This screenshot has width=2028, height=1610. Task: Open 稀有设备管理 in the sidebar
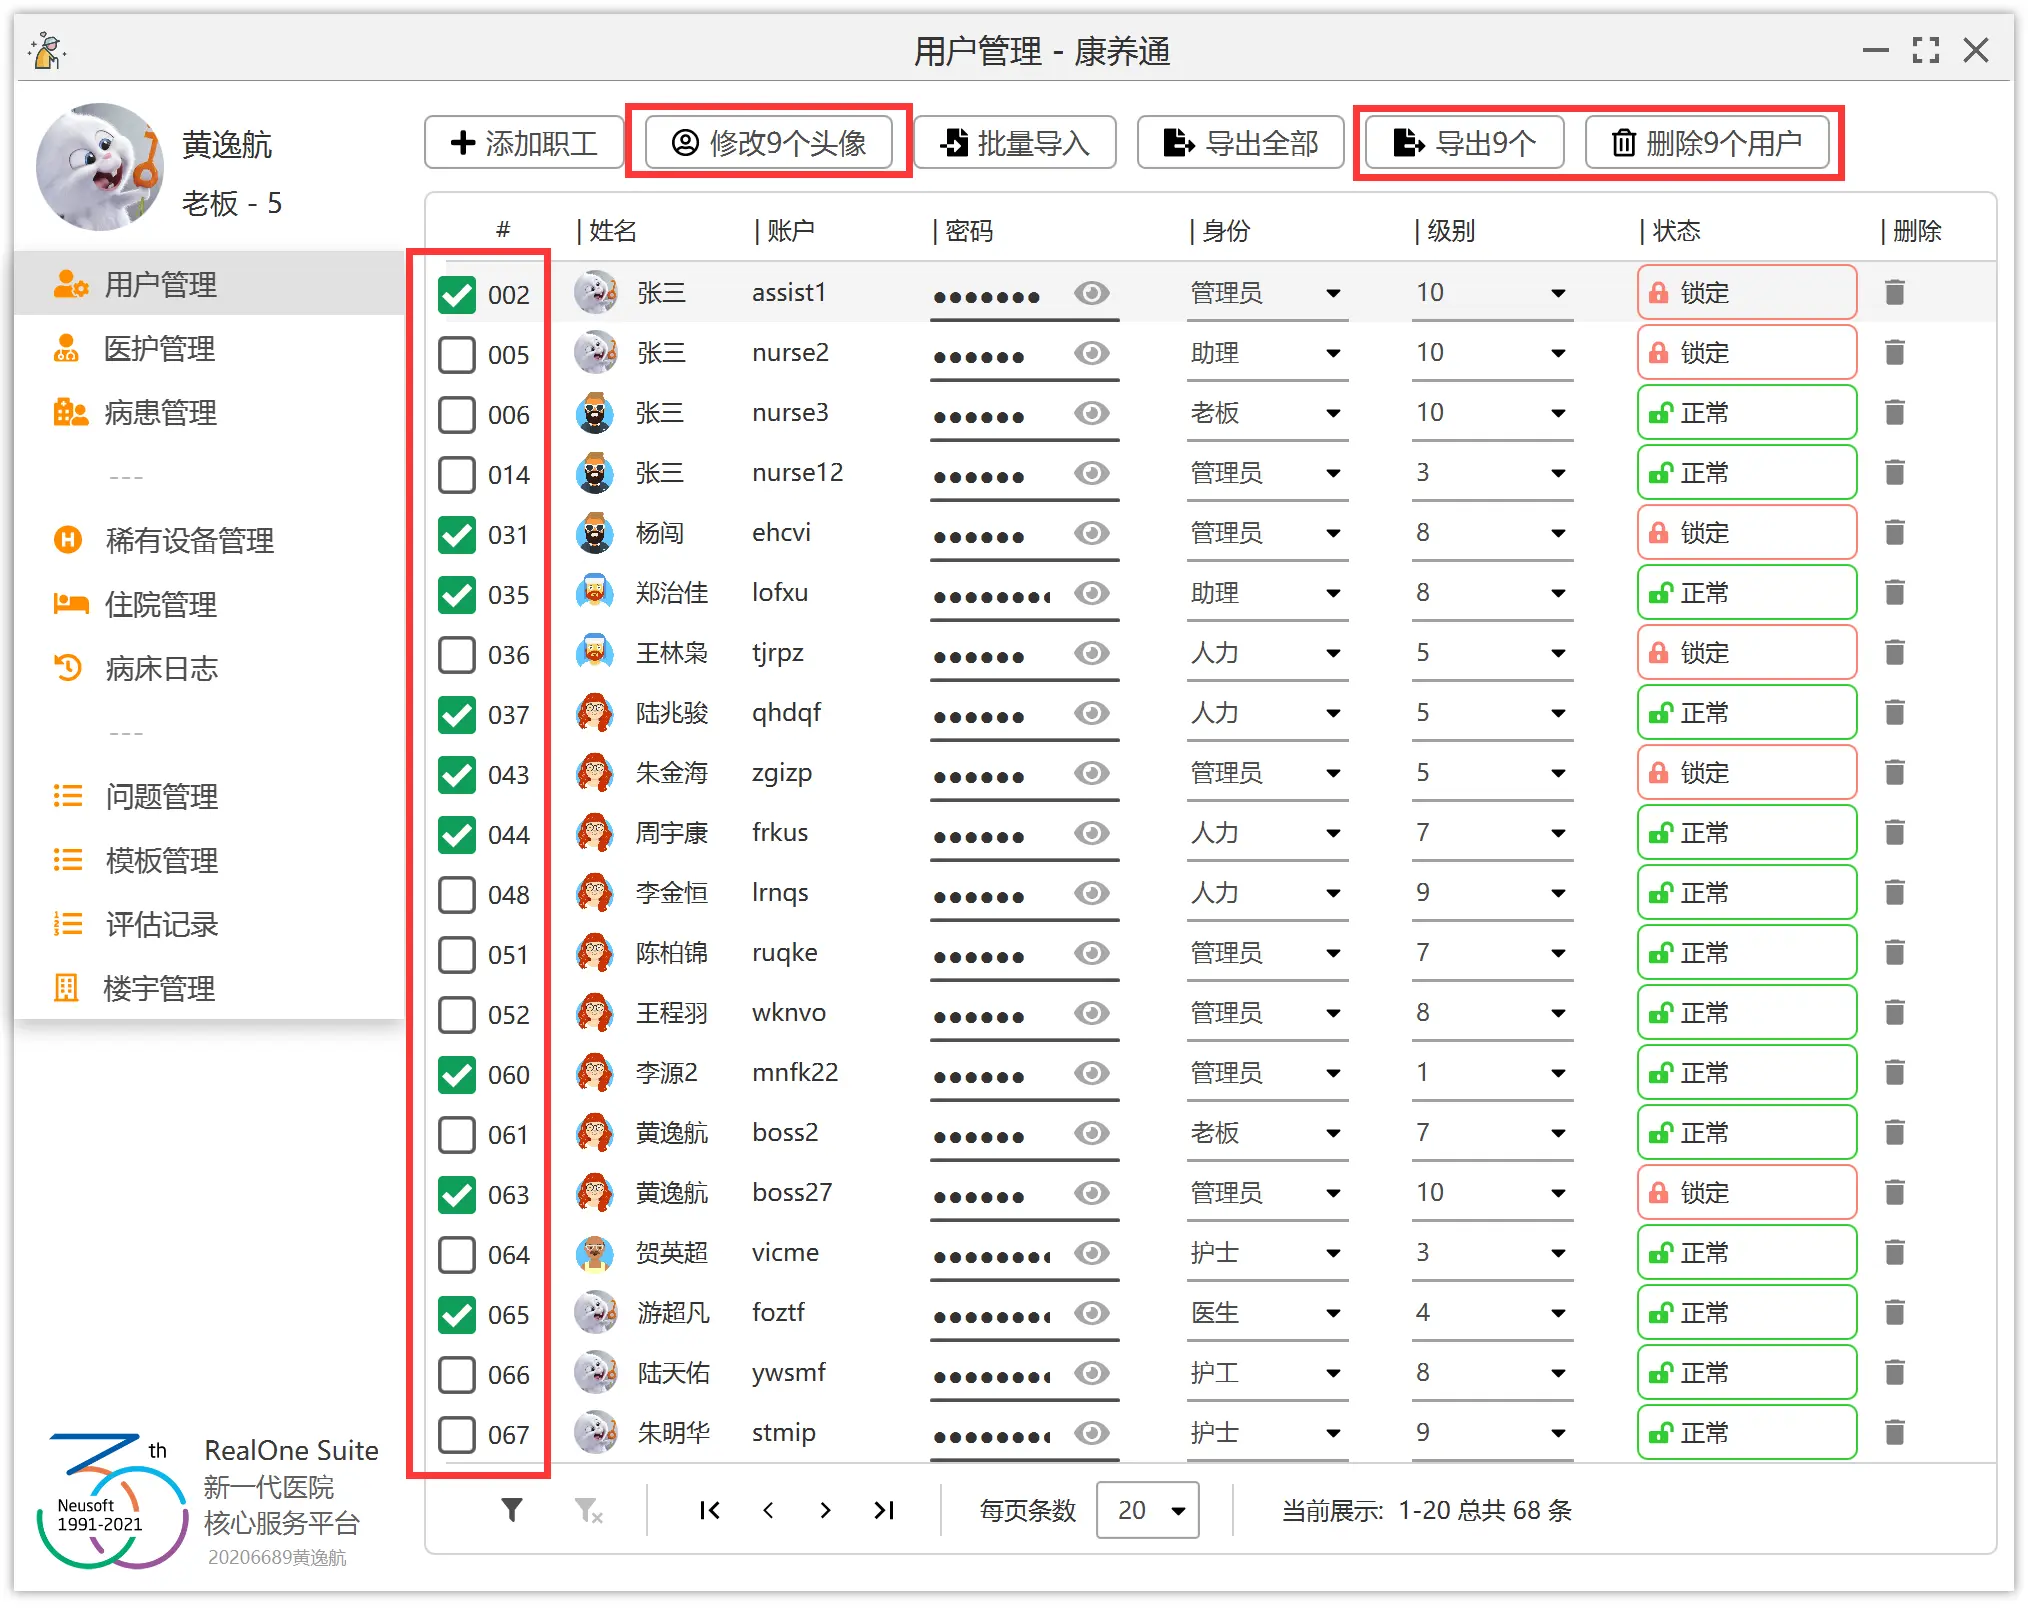click(x=189, y=541)
